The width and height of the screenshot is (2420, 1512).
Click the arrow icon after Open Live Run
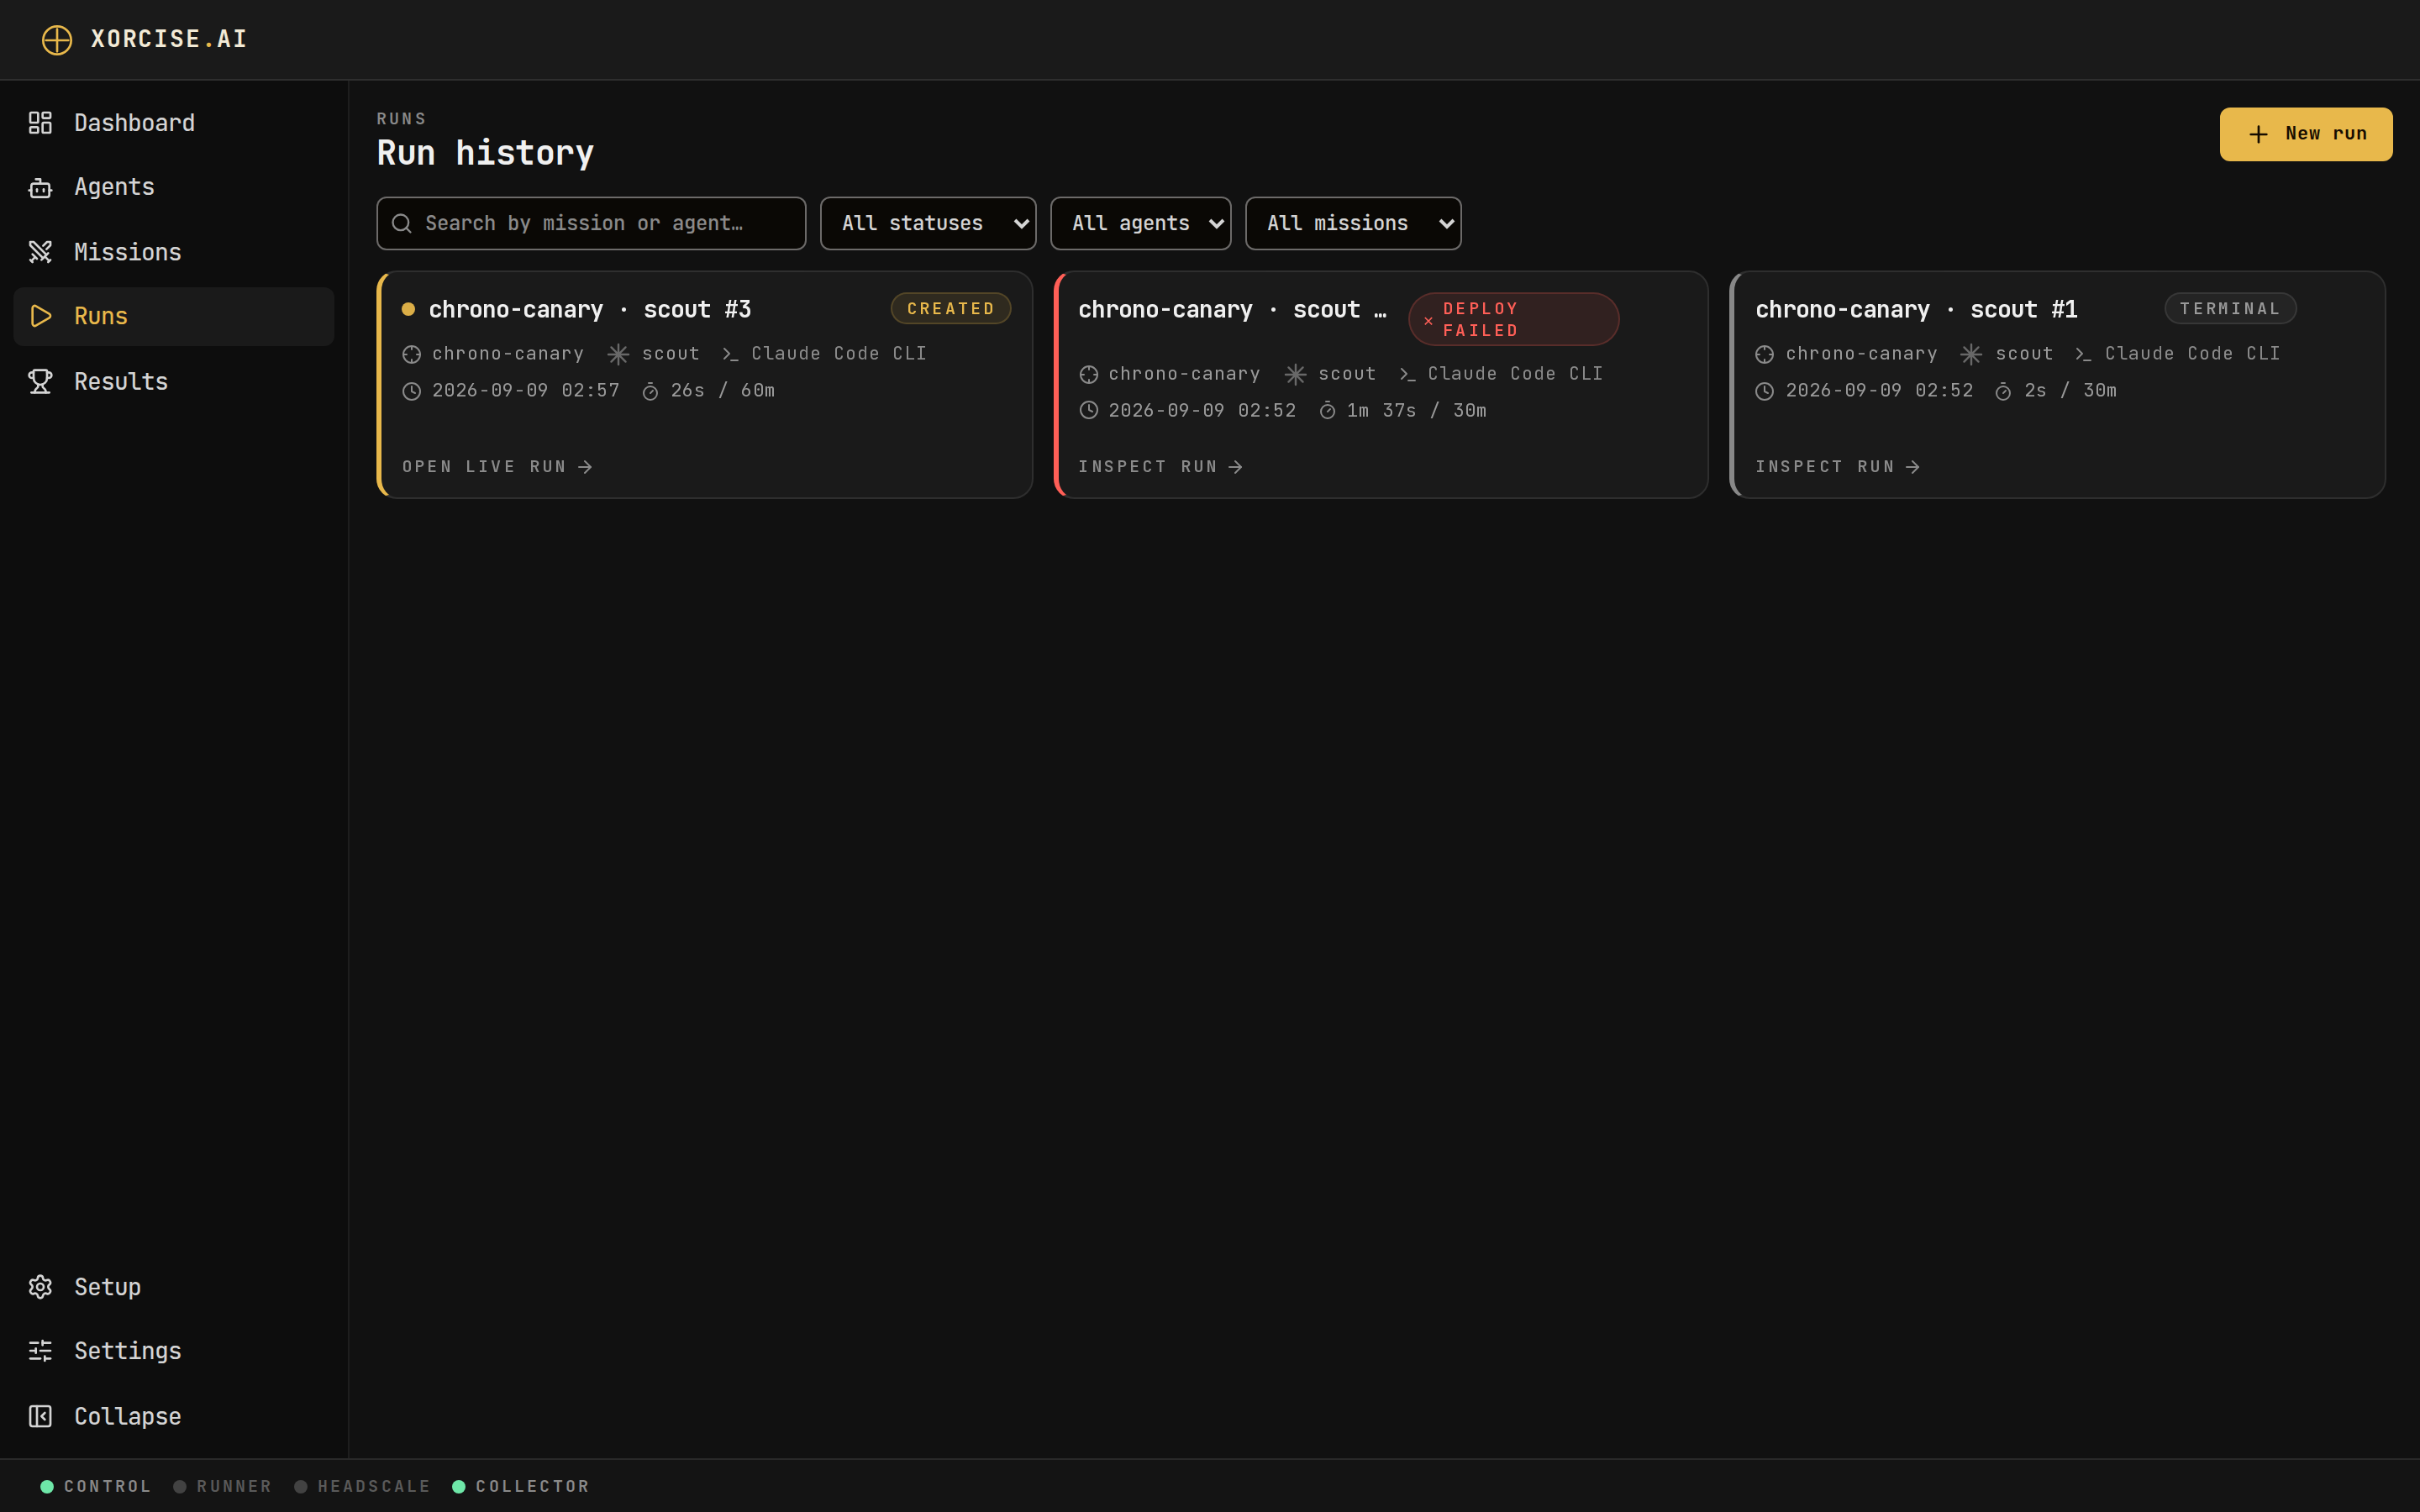[x=585, y=467]
